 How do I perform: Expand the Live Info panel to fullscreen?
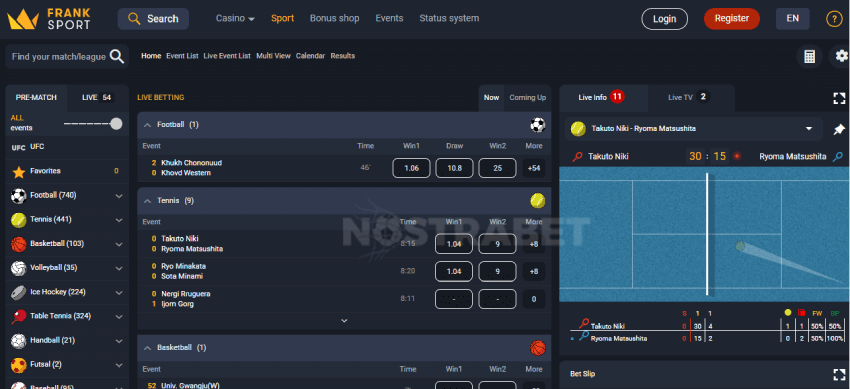pos(839,98)
